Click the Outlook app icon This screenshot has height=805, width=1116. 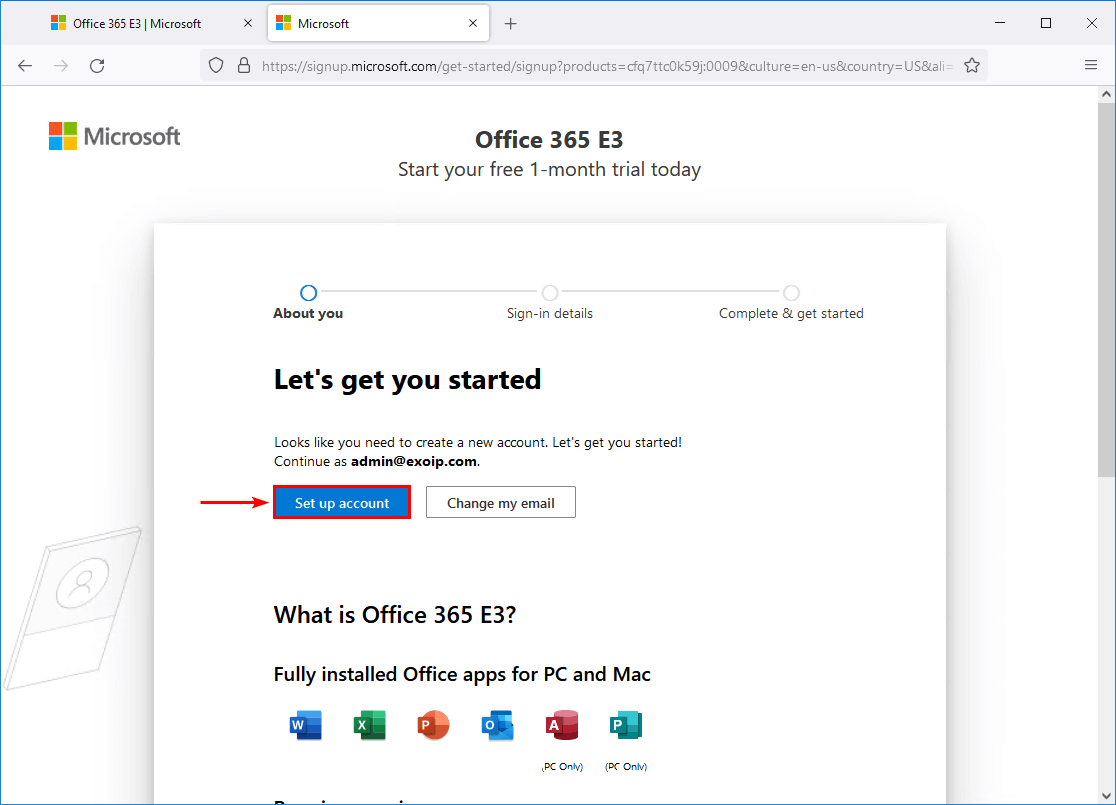click(x=498, y=725)
